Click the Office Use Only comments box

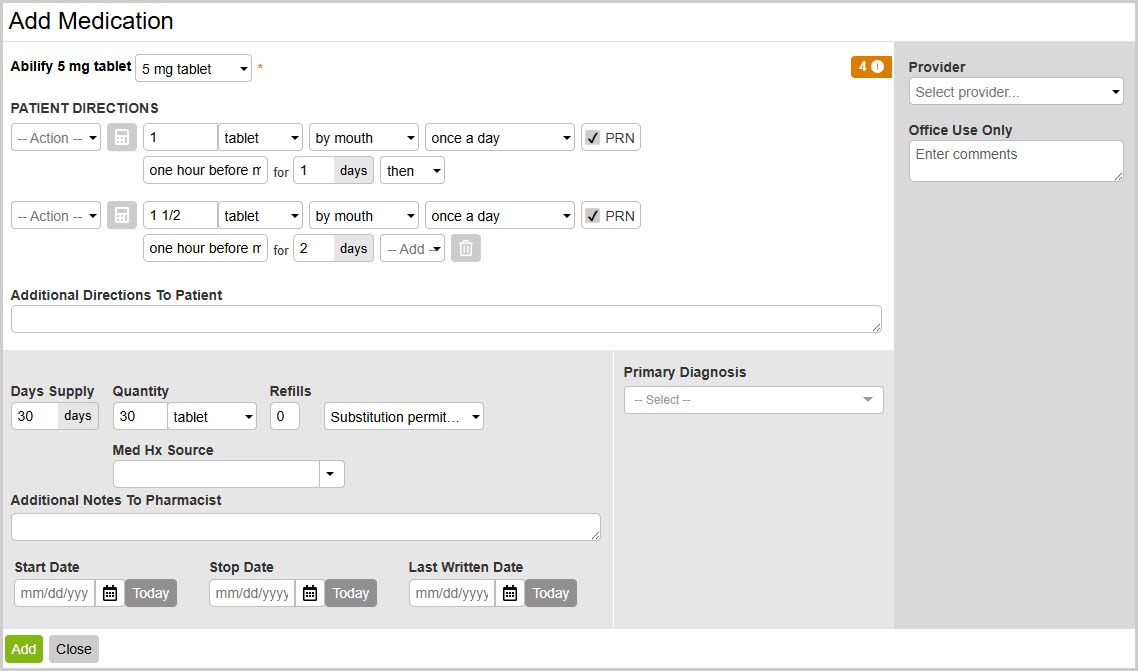click(x=1016, y=160)
